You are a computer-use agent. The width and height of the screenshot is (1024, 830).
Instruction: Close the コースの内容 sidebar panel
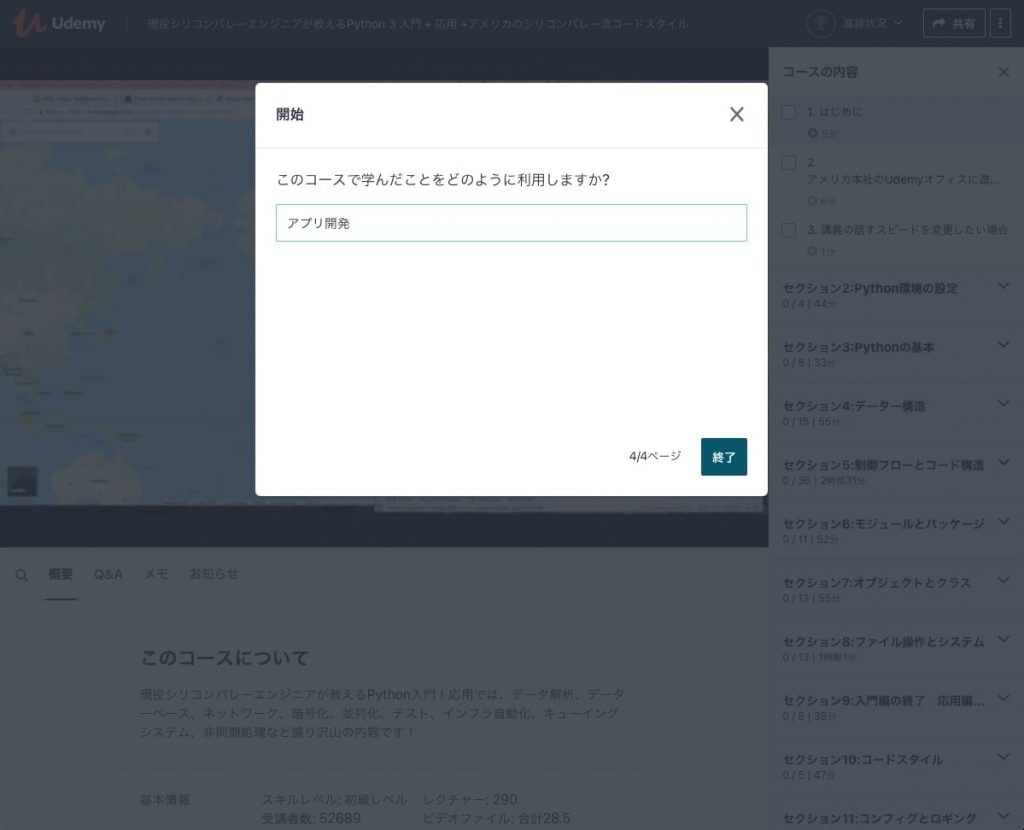[1004, 72]
